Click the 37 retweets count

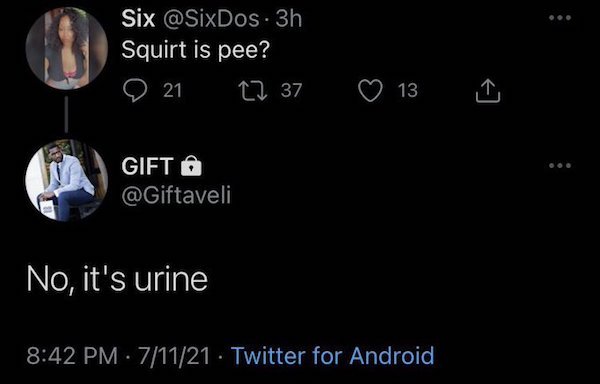(292, 91)
